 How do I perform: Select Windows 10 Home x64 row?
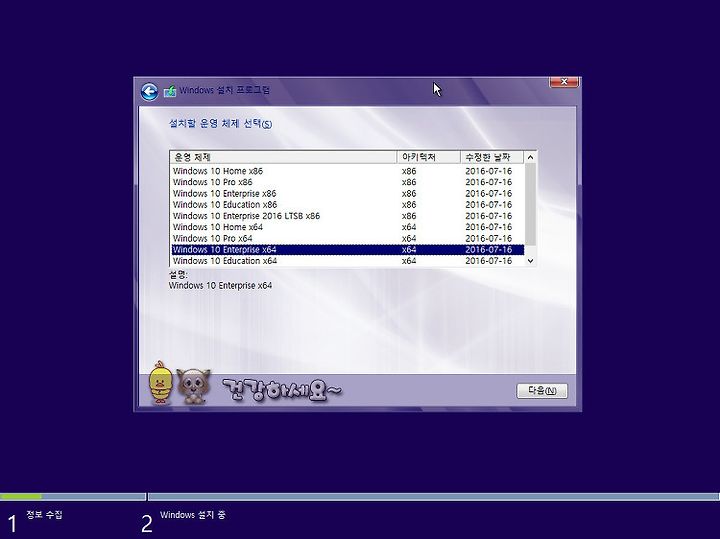coord(348,227)
